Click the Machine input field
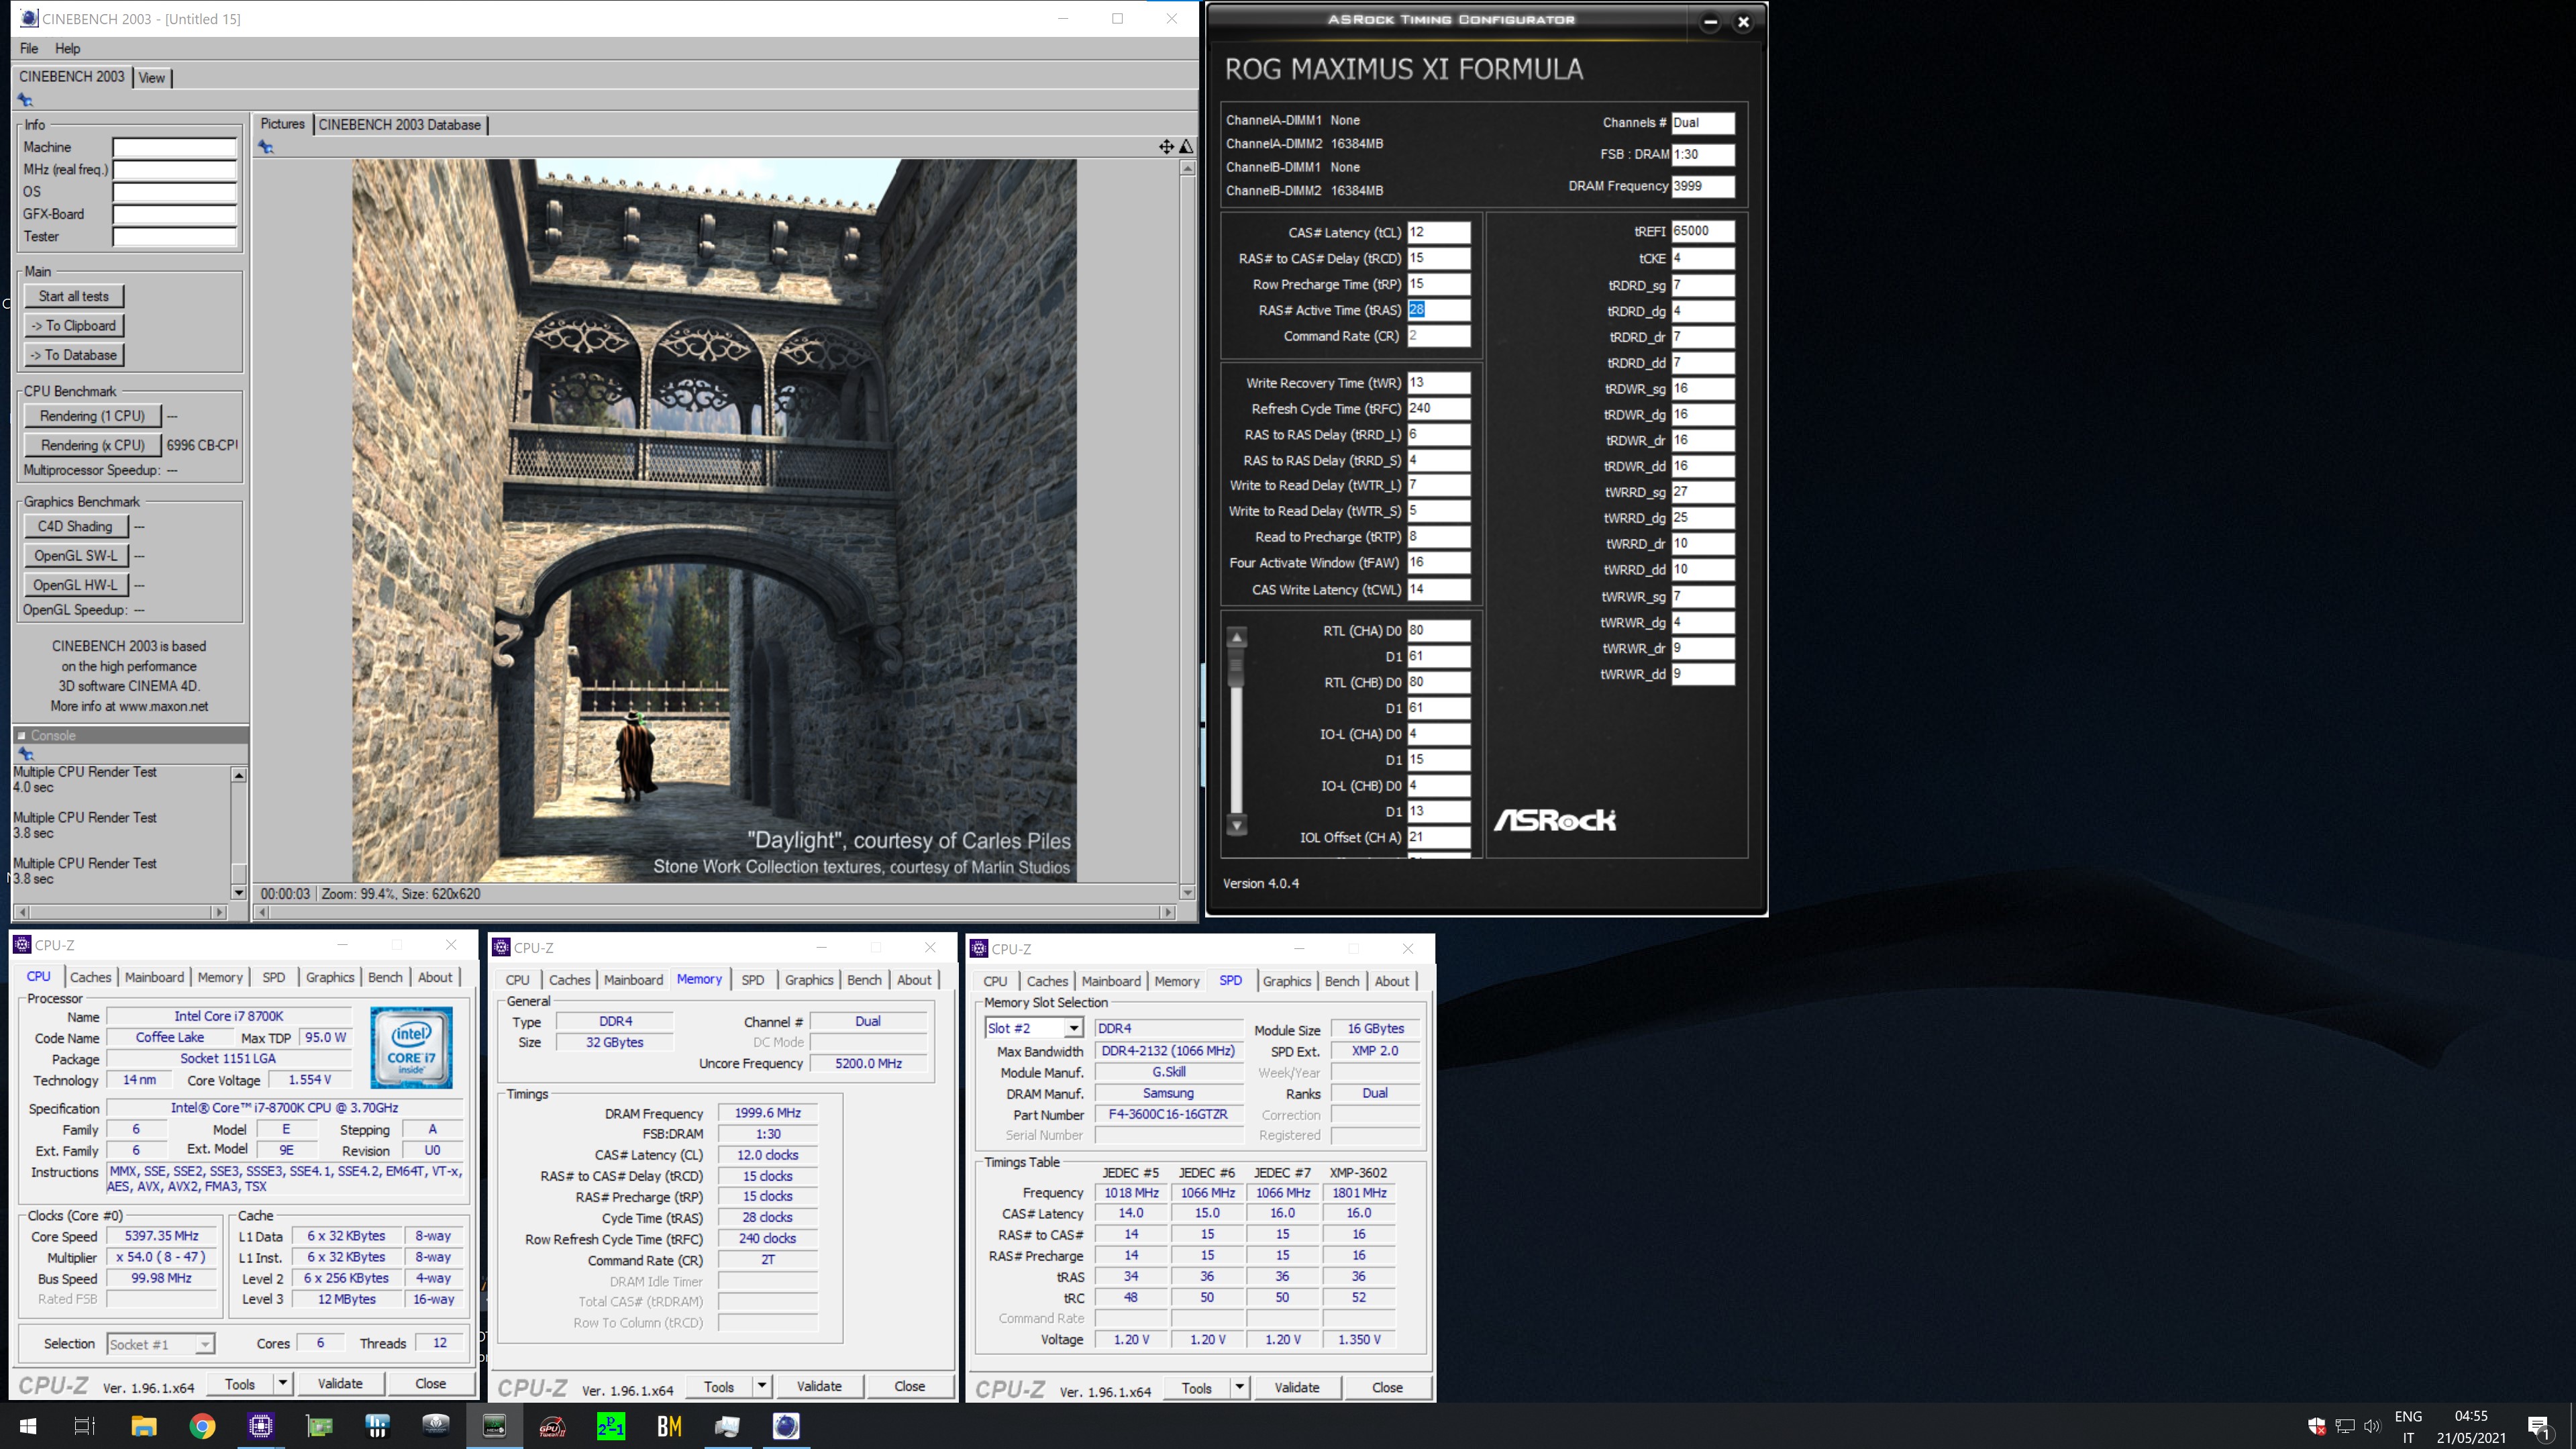 (x=174, y=147)
